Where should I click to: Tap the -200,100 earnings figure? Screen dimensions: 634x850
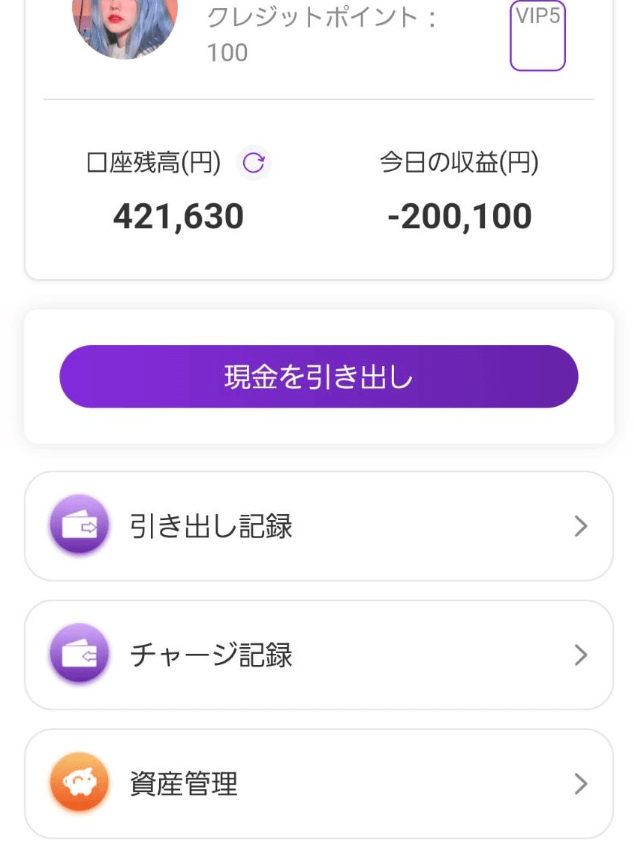459,216
